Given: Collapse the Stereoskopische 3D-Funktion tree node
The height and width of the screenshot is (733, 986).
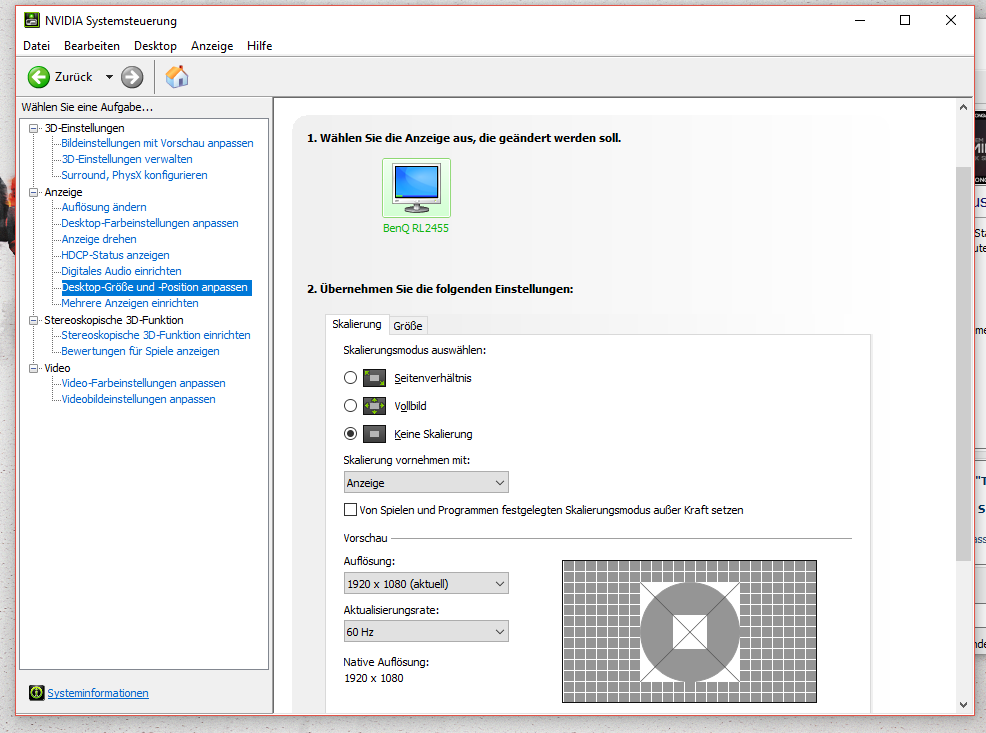Looking at the screenshot, I should 33,320.
